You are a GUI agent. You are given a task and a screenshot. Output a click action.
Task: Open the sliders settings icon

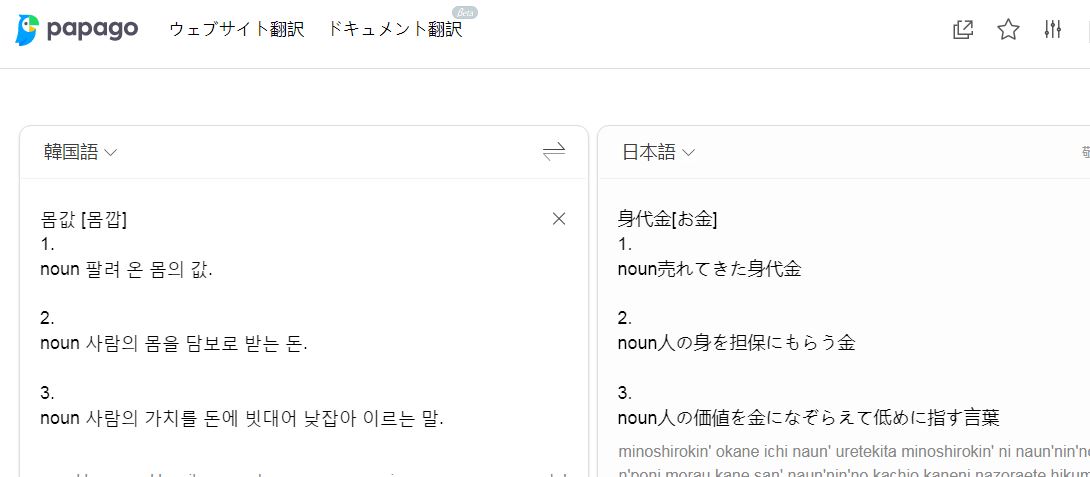point(1052,30)
